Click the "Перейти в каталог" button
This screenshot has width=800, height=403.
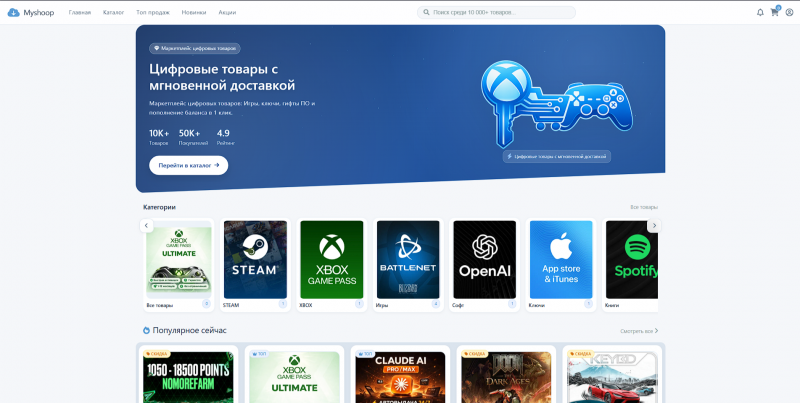coord(188,165)
